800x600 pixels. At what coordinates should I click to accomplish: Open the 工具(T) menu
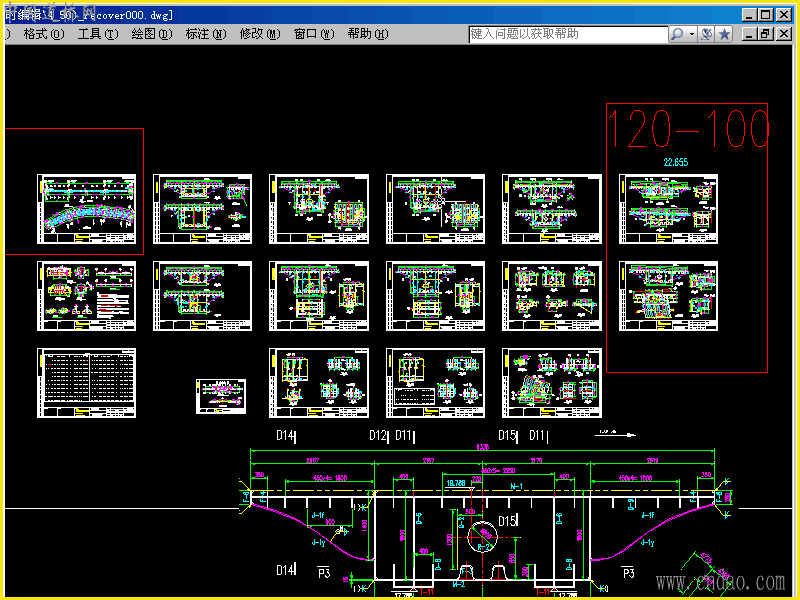tap(98, 34)
